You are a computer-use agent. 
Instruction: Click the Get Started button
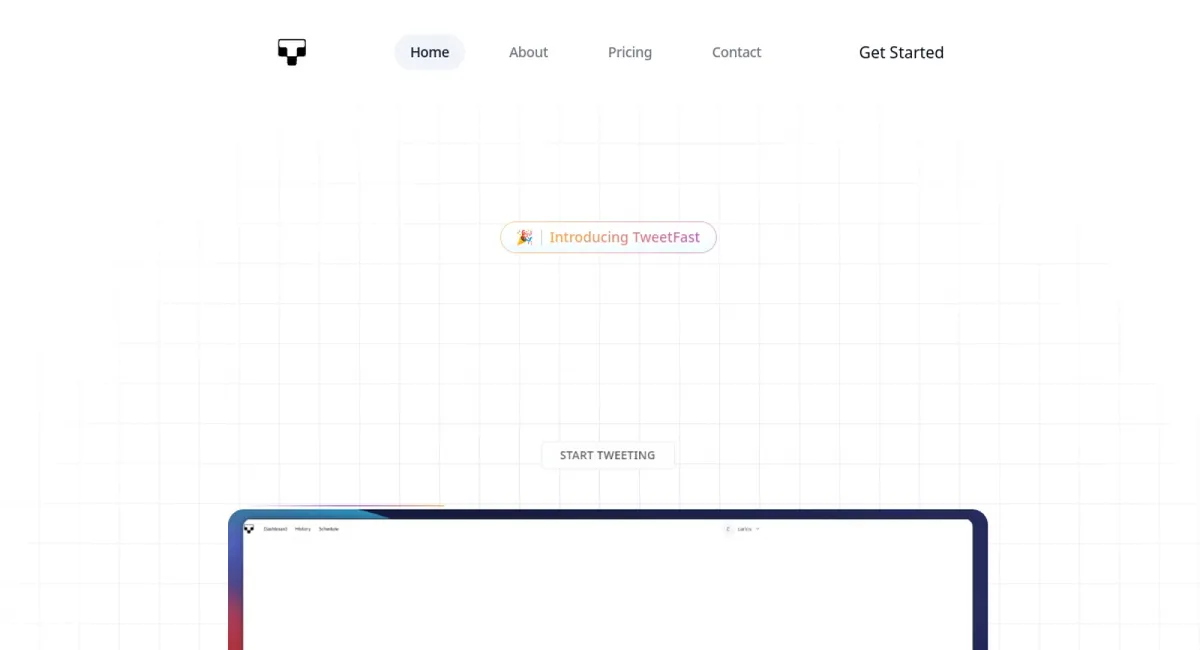point(901,52)
